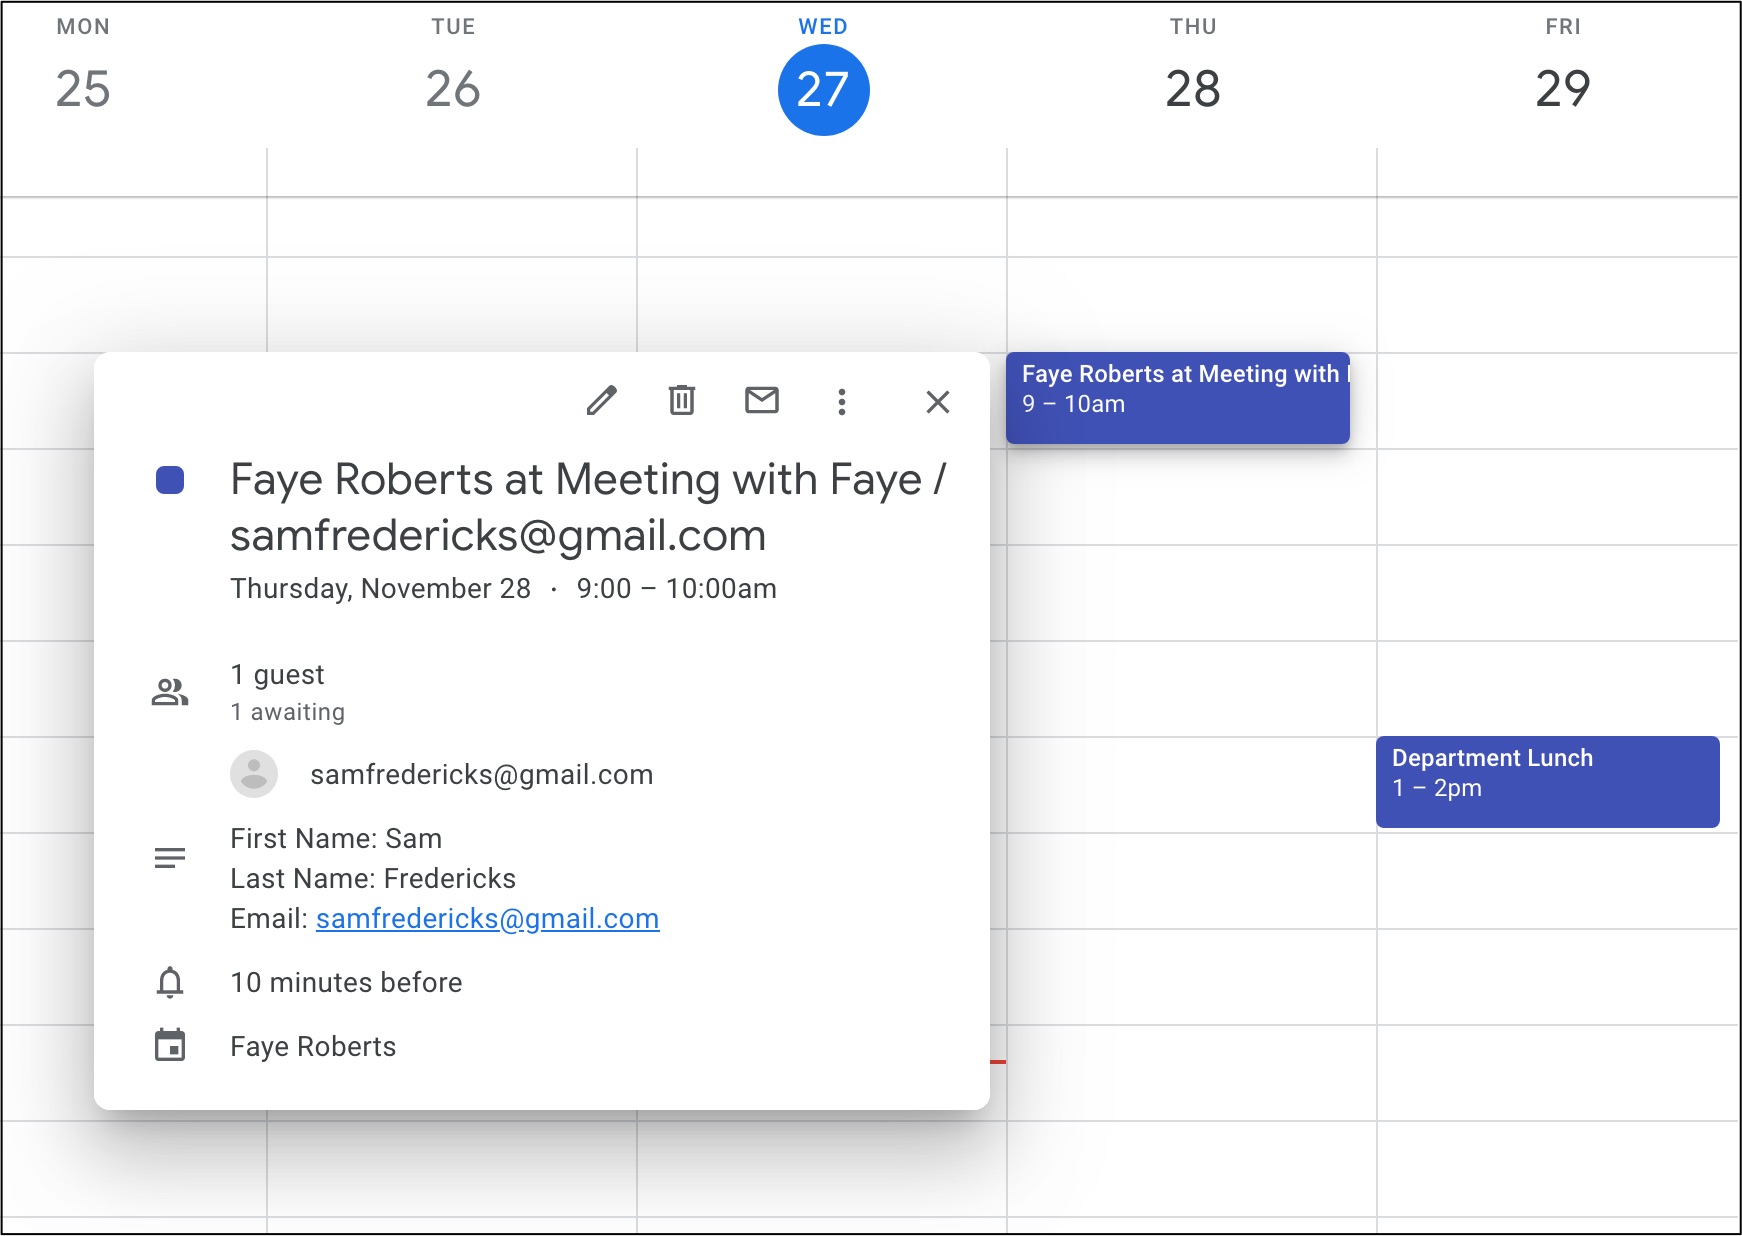The width and height of the screenshot is (1742, 1236).
Task: Select the Faye Roberts meeting event block
Action: (x=1177, y=398)
